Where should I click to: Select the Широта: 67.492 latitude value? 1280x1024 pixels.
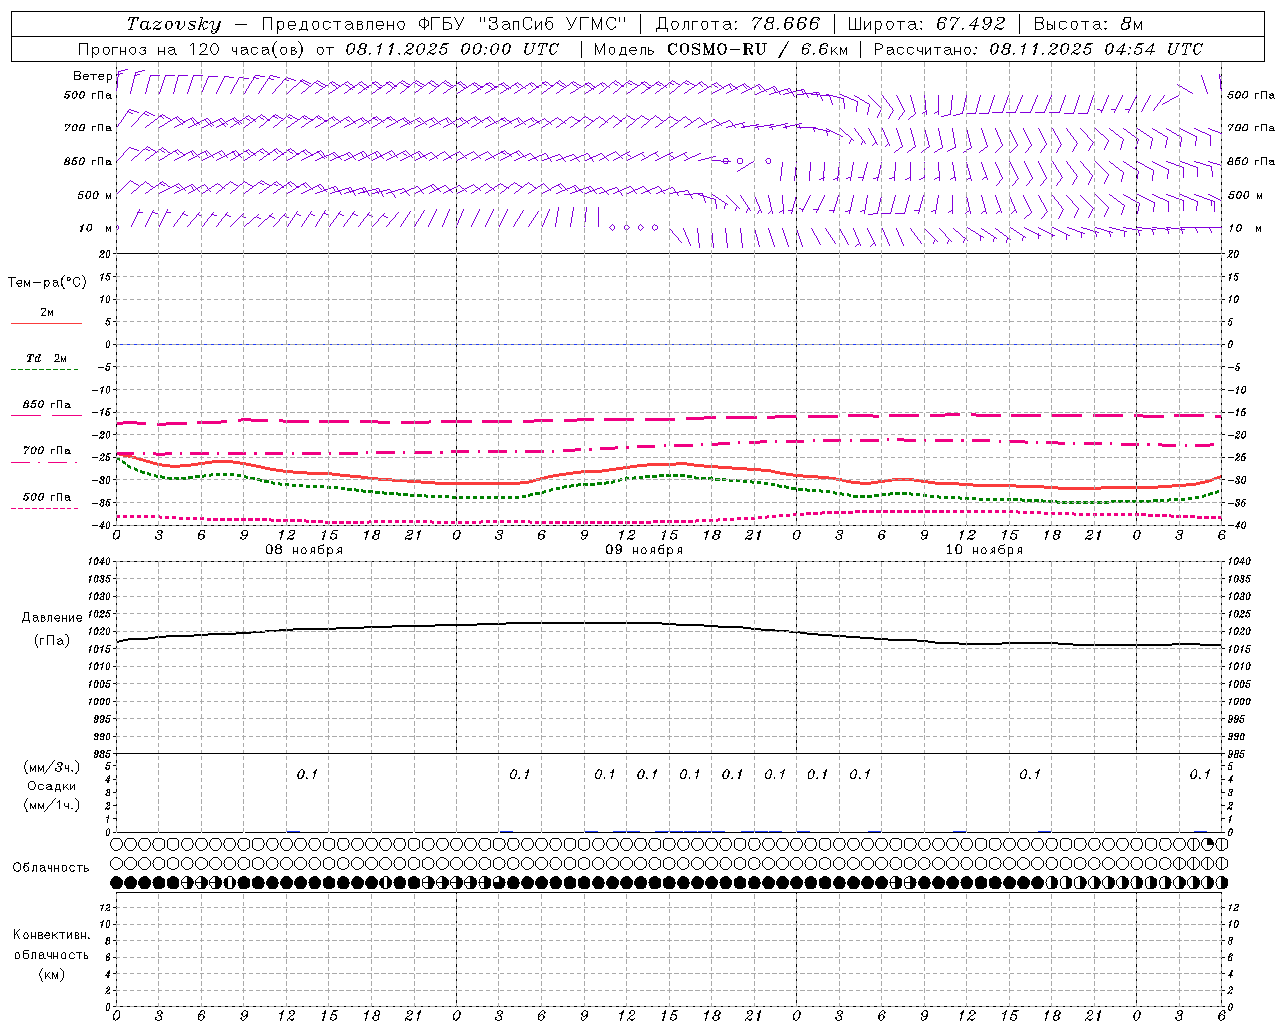[x=926, y=24]
